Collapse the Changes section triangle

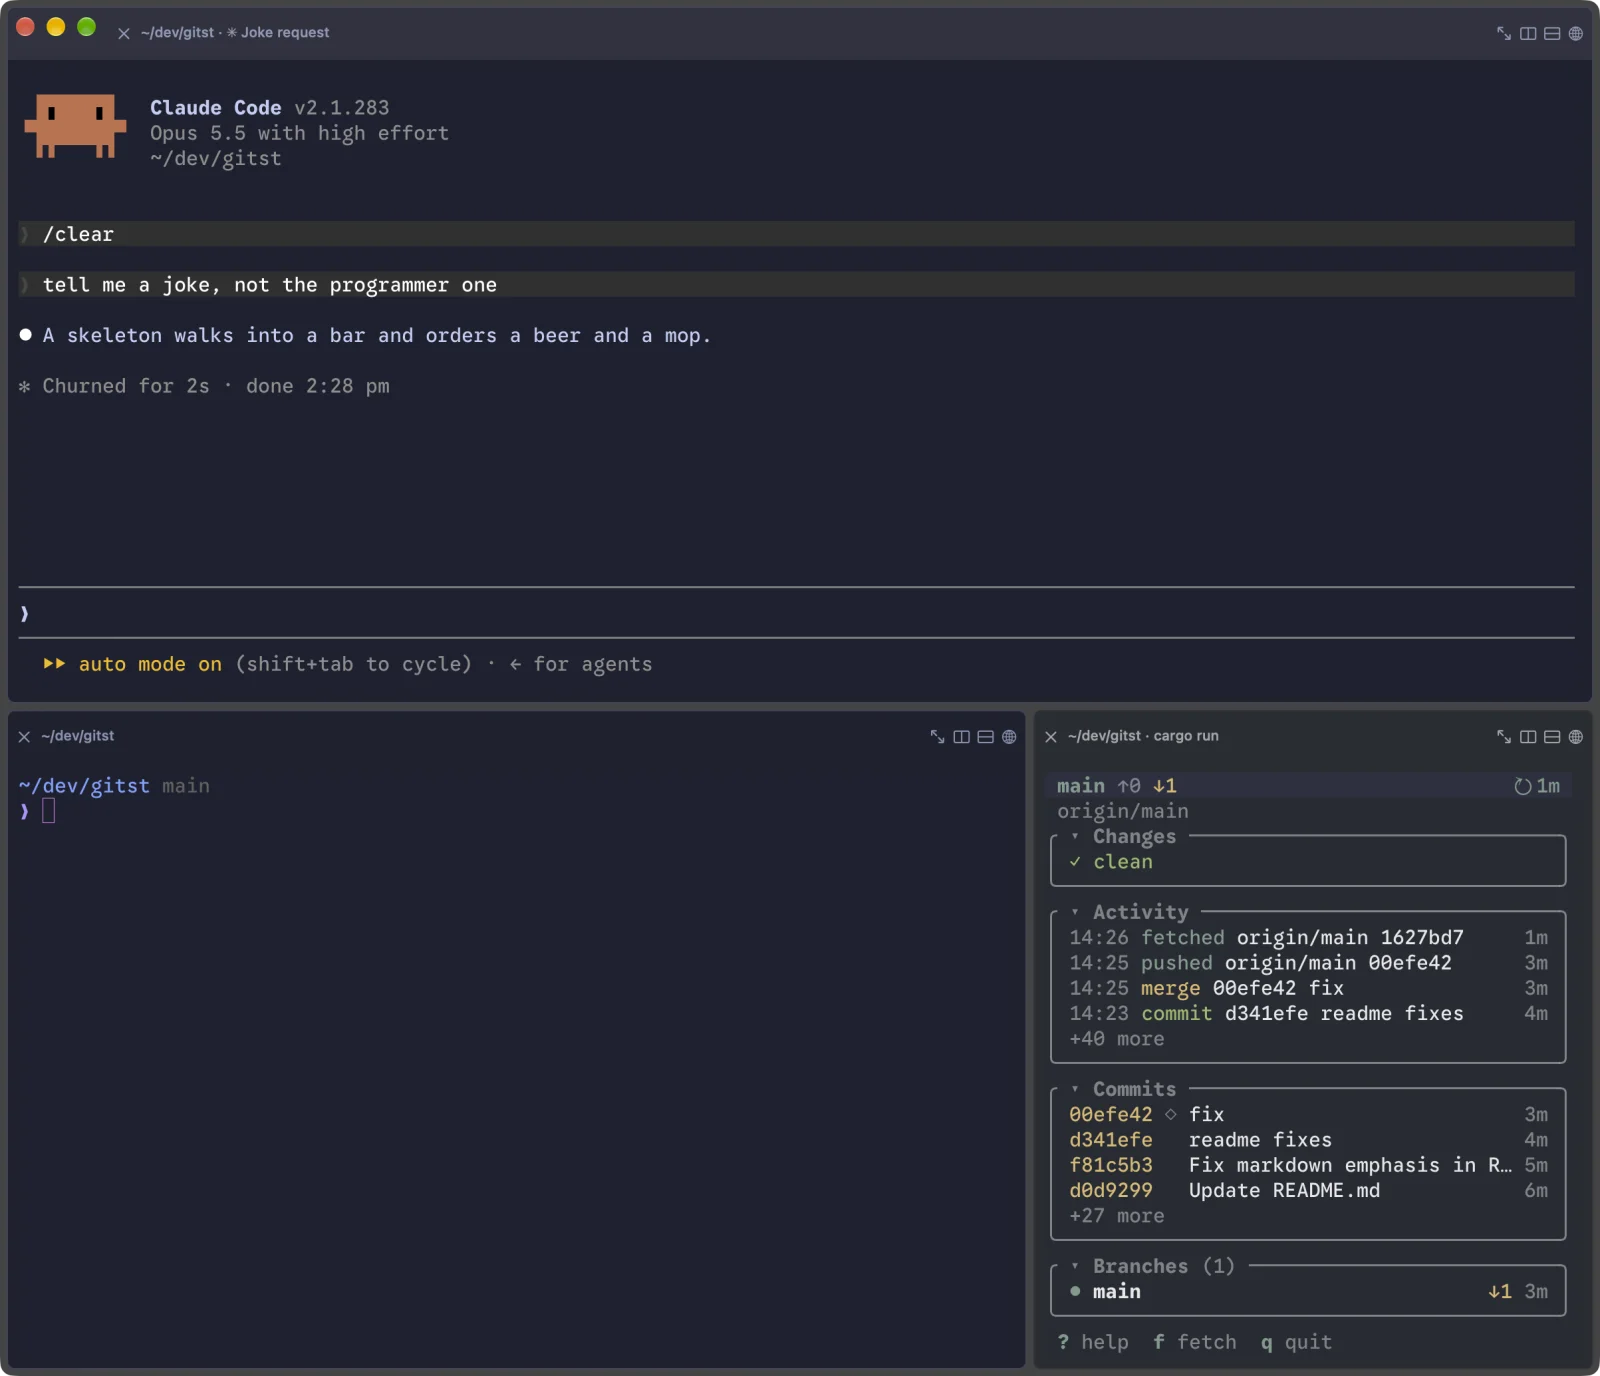coord(1075,836)
